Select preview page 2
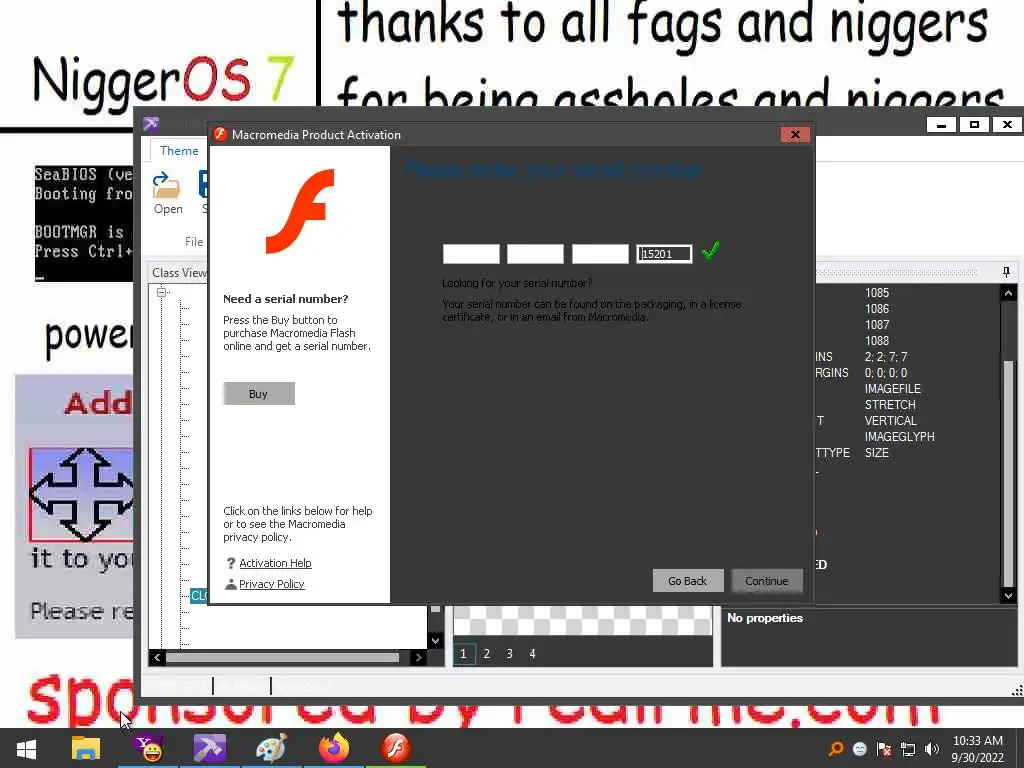 [x=487, y=654]
